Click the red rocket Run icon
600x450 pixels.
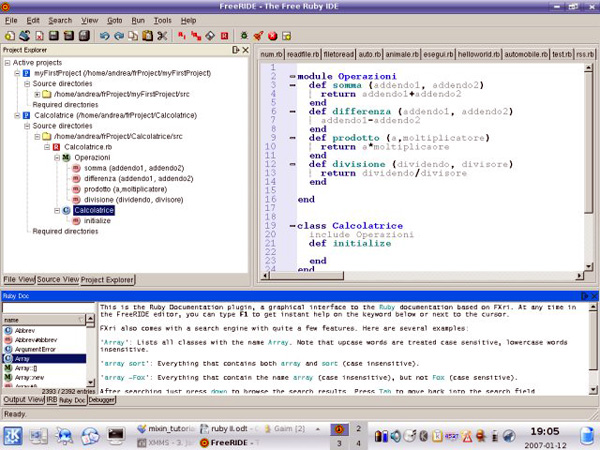258,36
